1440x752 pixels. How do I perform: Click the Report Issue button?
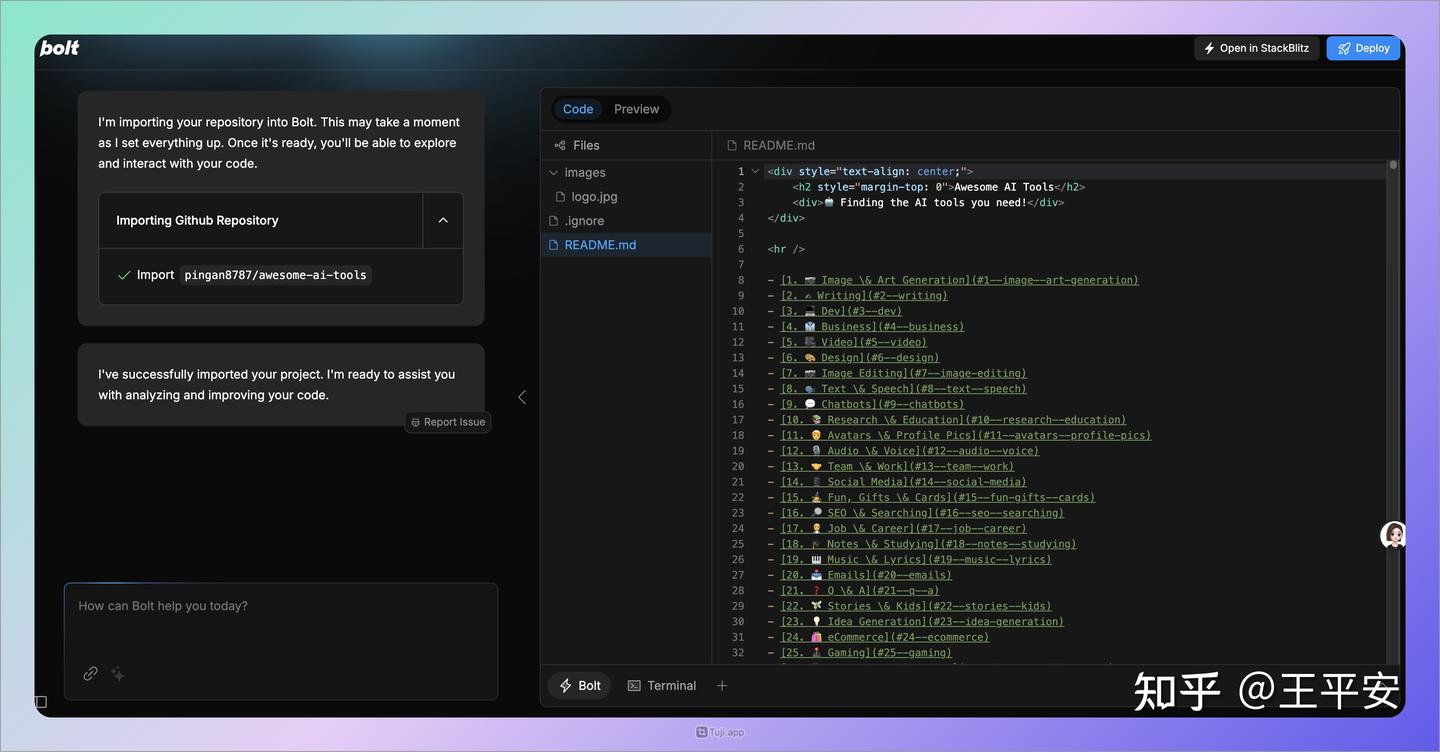coord(448,422)
